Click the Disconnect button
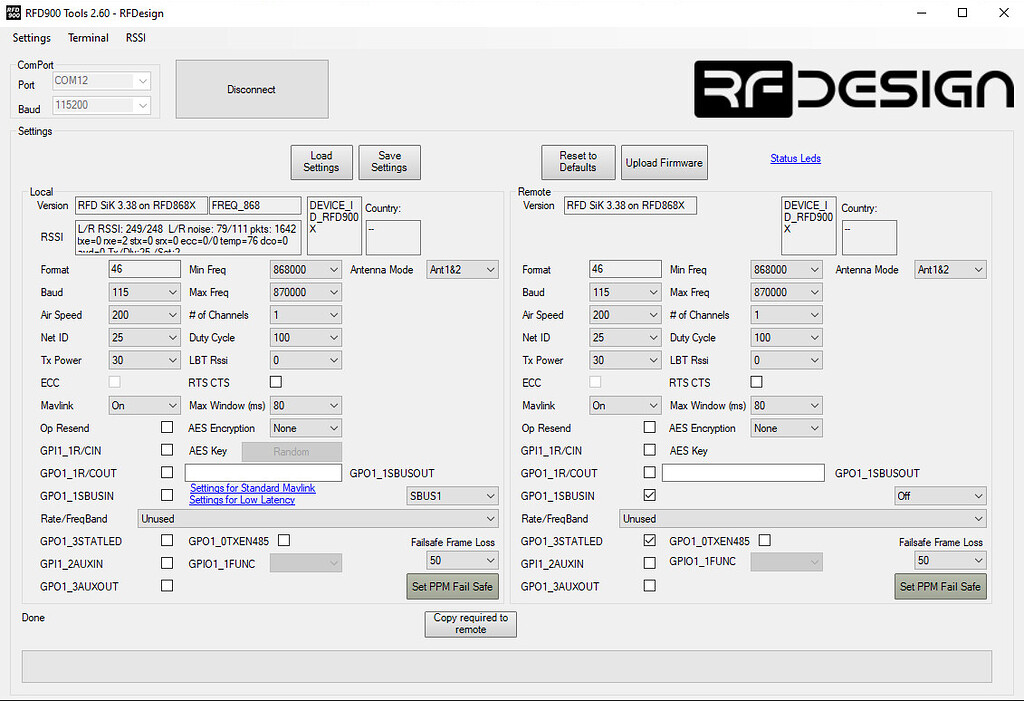The height and width of the screenshot is (701, 1024). pos(251,89)
